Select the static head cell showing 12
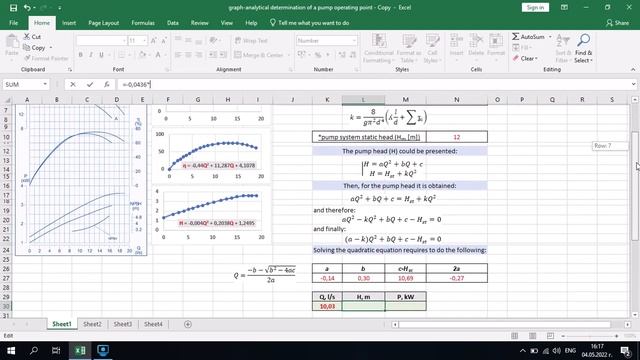Screen dimensions: 640x360 [456, 137]
